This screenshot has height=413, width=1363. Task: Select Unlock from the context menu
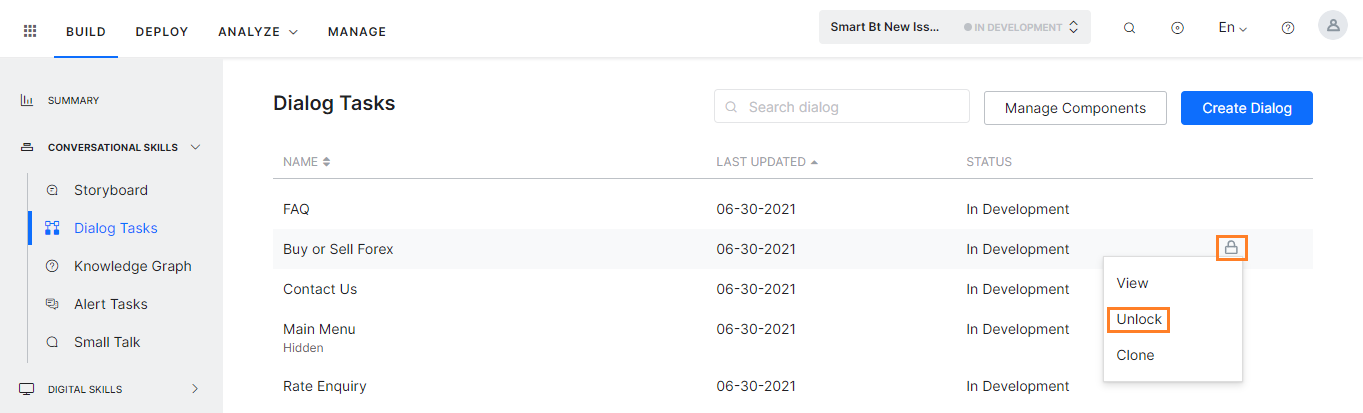(1139, 319)
